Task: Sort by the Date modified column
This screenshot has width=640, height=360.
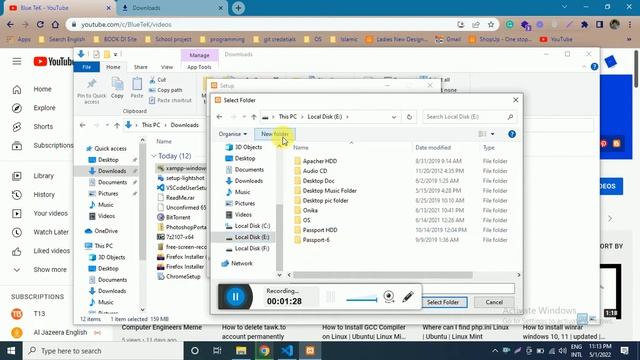Action: coord(433,148)
